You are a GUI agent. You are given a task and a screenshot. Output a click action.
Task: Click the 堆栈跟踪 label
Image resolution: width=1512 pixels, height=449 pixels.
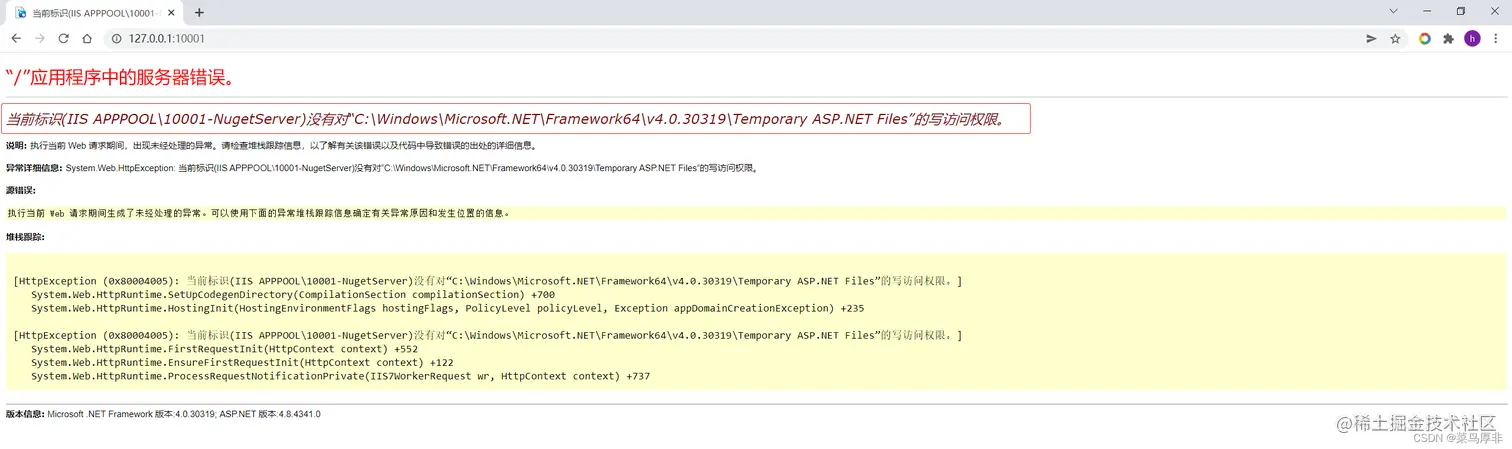click(25, 237)
